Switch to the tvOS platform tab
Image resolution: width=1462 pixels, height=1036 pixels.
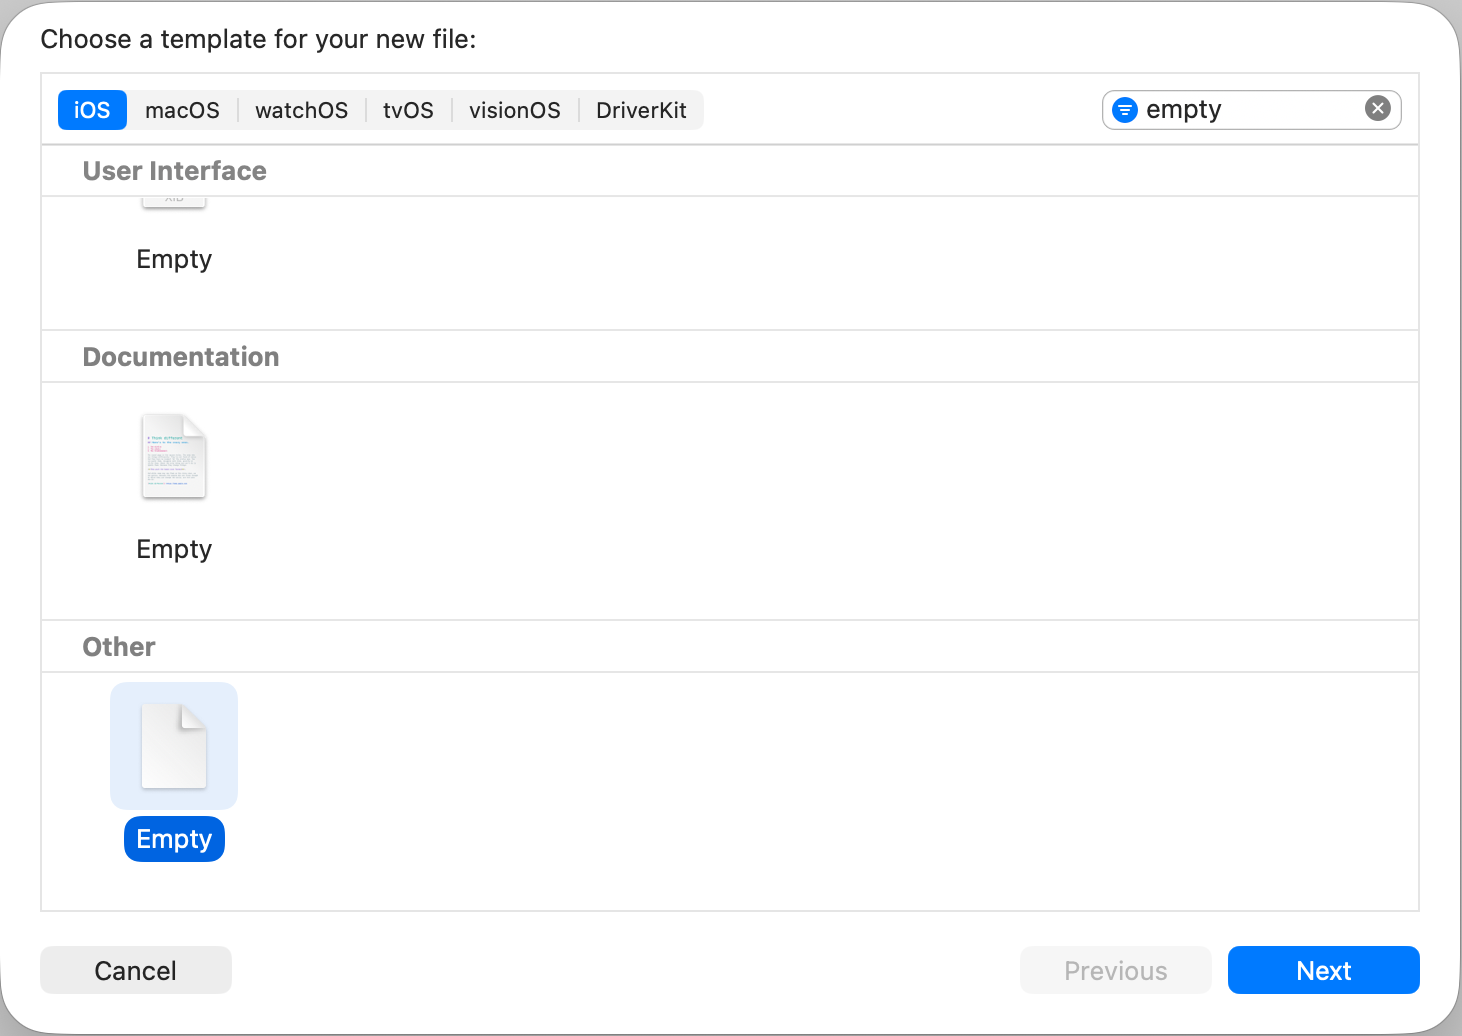[408, 110]
